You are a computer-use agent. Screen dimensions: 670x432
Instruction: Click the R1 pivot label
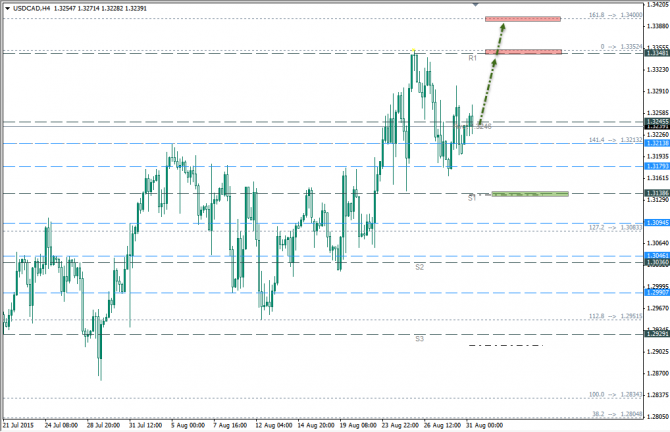pos(472,58)
